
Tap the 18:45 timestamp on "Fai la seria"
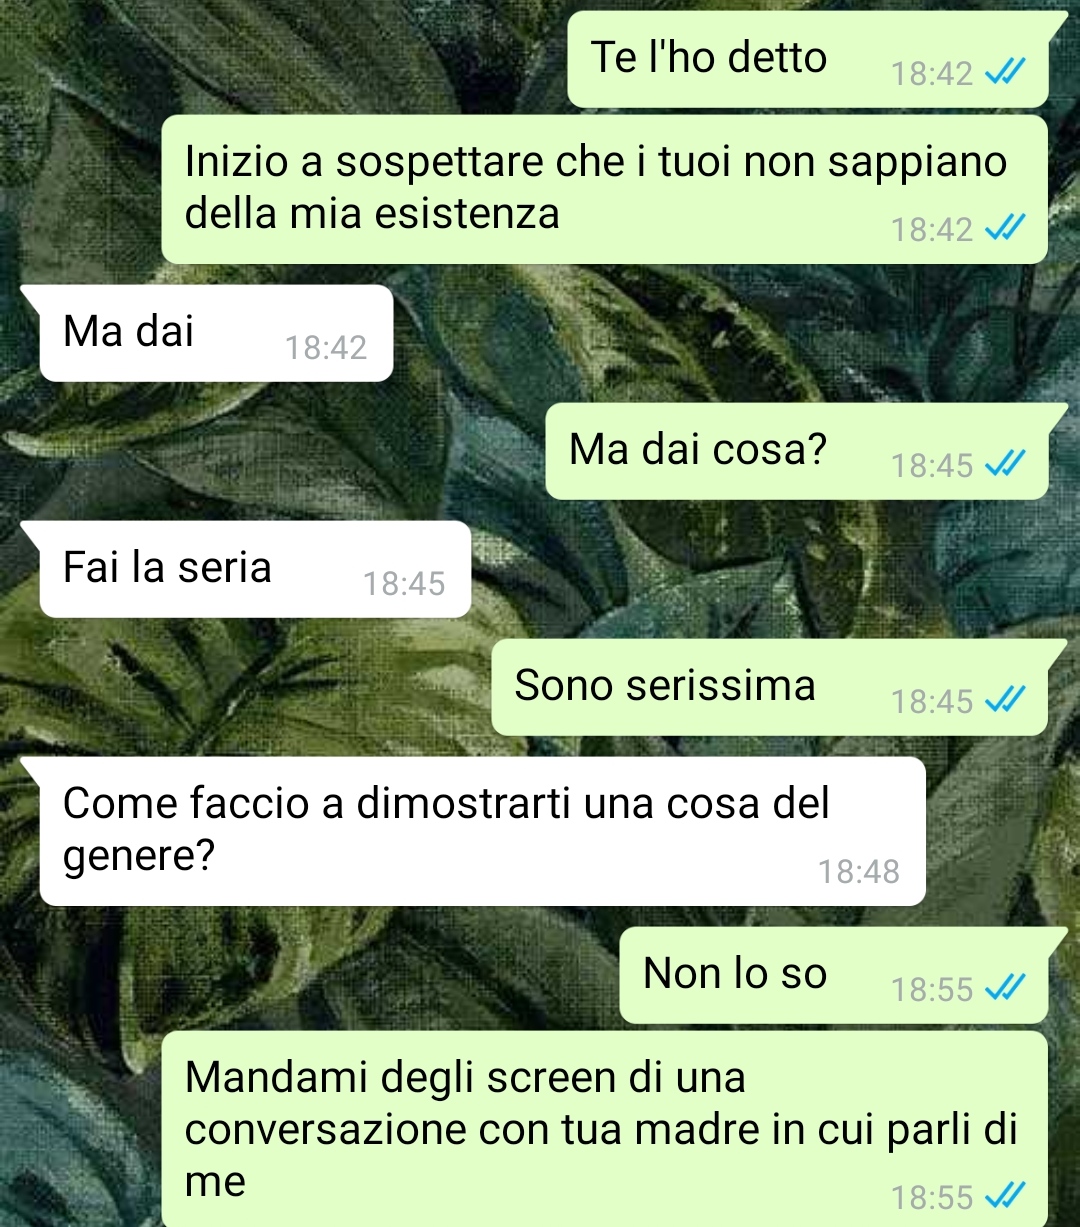[x=404, y=584]
